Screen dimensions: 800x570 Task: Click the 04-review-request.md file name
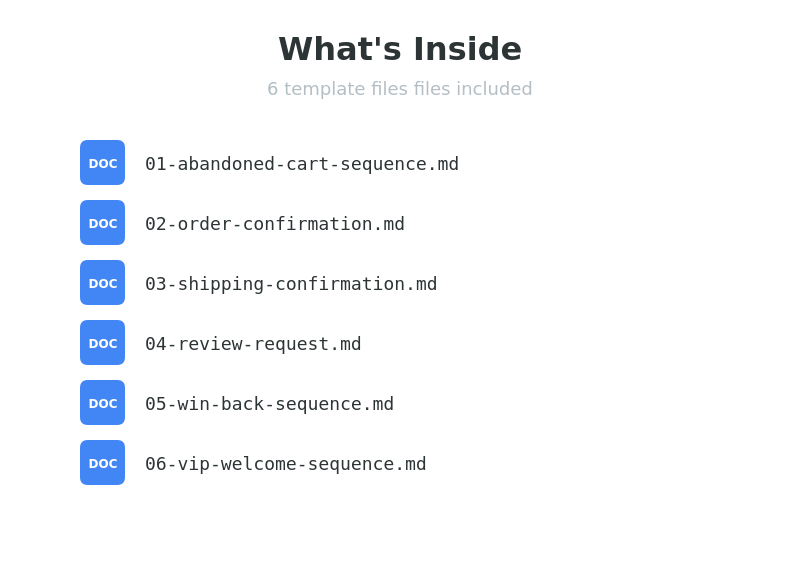(253, 344)
